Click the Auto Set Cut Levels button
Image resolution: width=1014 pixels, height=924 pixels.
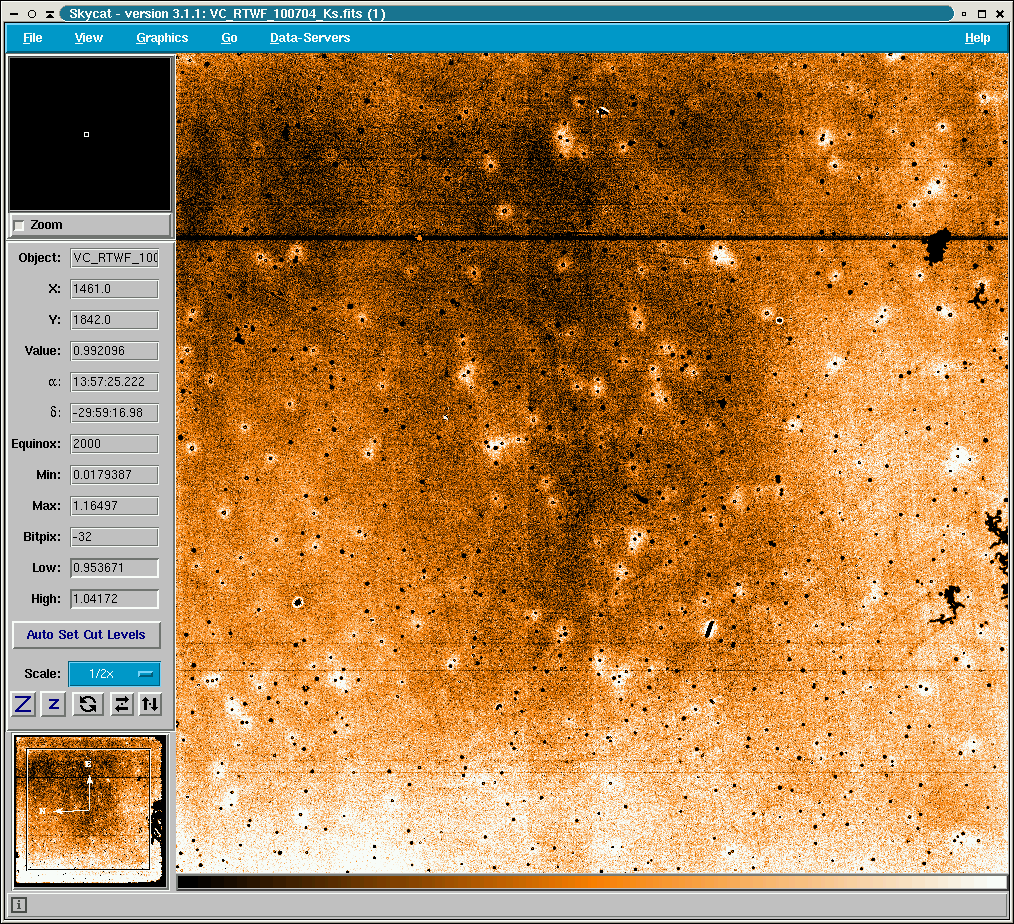coord(86,635)
